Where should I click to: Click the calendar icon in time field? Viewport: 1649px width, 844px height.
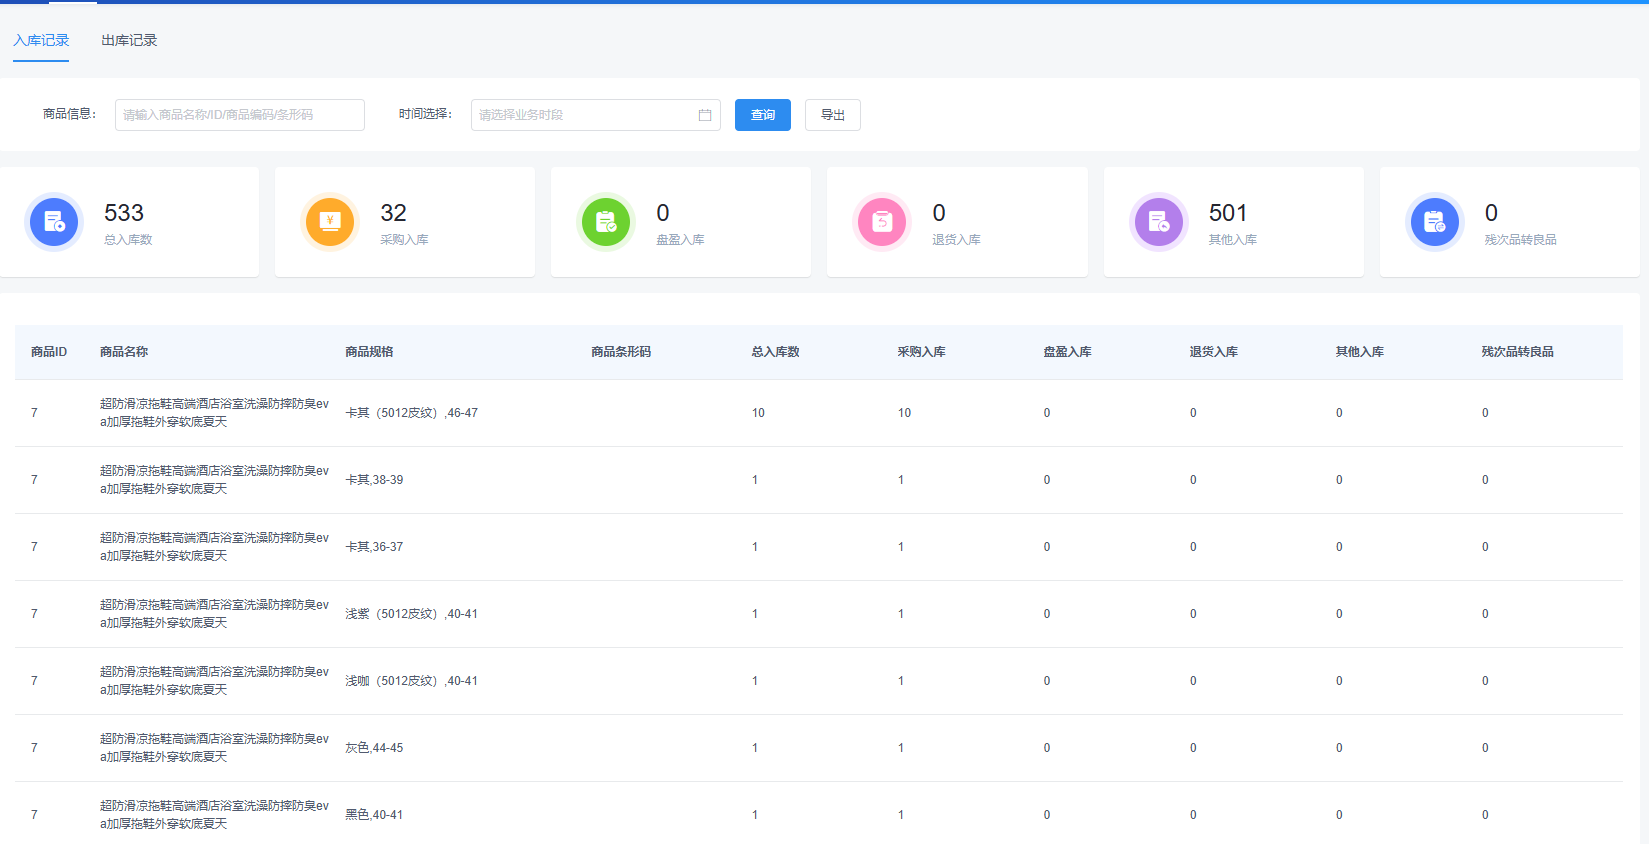pos(705,115)
